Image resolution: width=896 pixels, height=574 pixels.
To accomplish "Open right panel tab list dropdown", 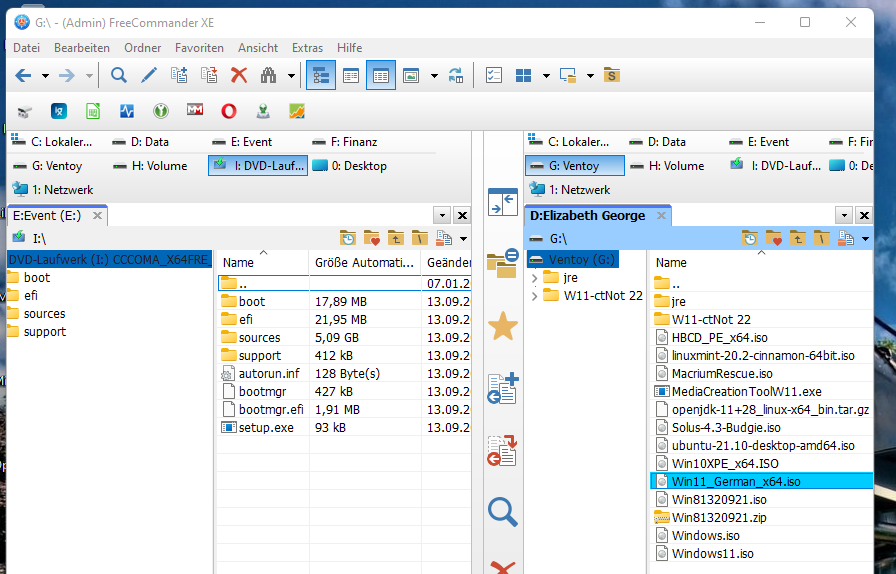I will (x=844, y=216).
